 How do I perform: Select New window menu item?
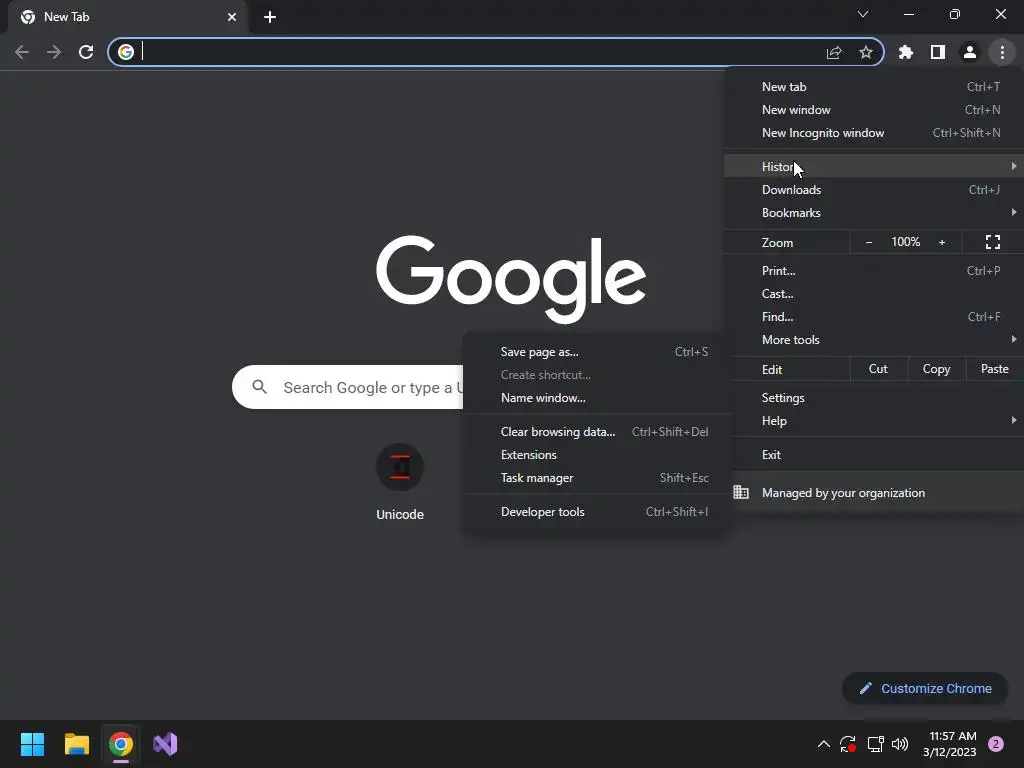click(874, 110)
